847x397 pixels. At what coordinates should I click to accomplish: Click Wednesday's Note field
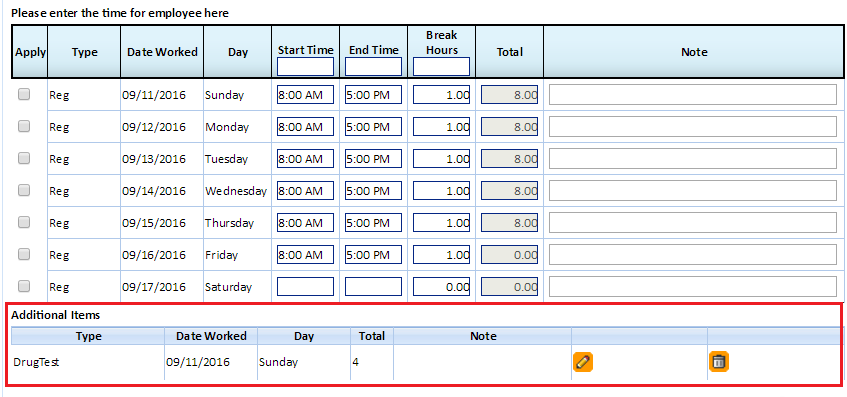click(693, 190)
